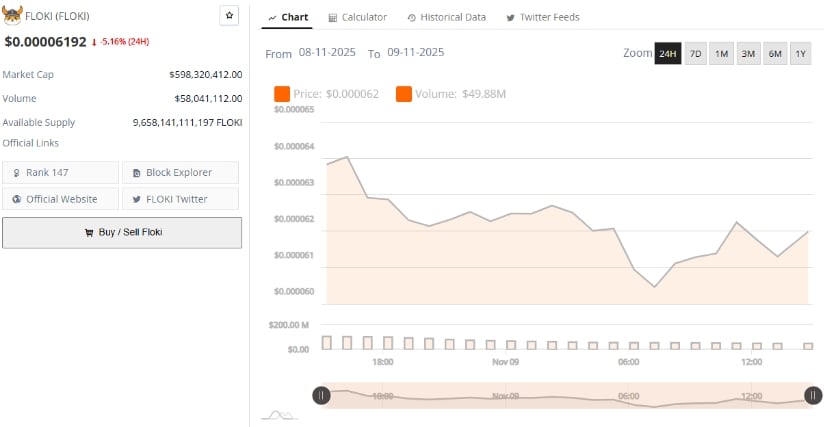Toggle the Price series legend swatch
The width and height of the screenshot is (825, 427).
click(x=282, y=94)
